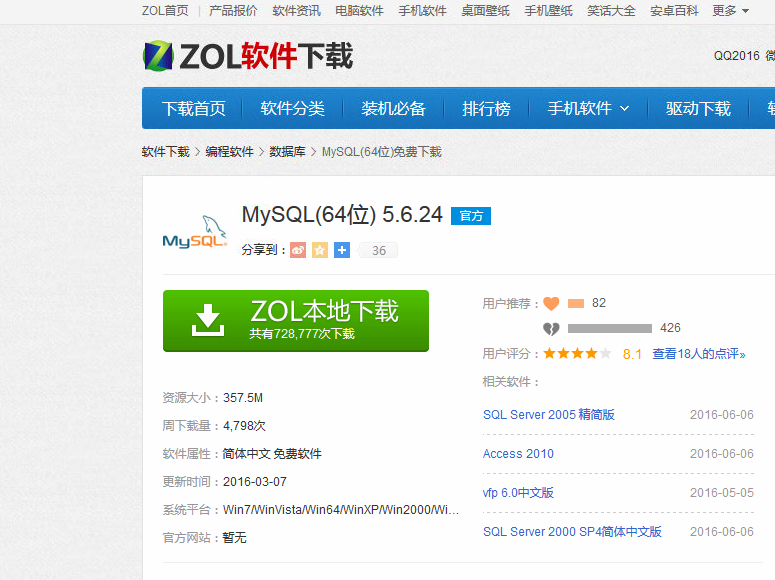Click the ZOL本地下载 green button
The height and width of the screenshot is (580, 775).
[x=296, y=321]
